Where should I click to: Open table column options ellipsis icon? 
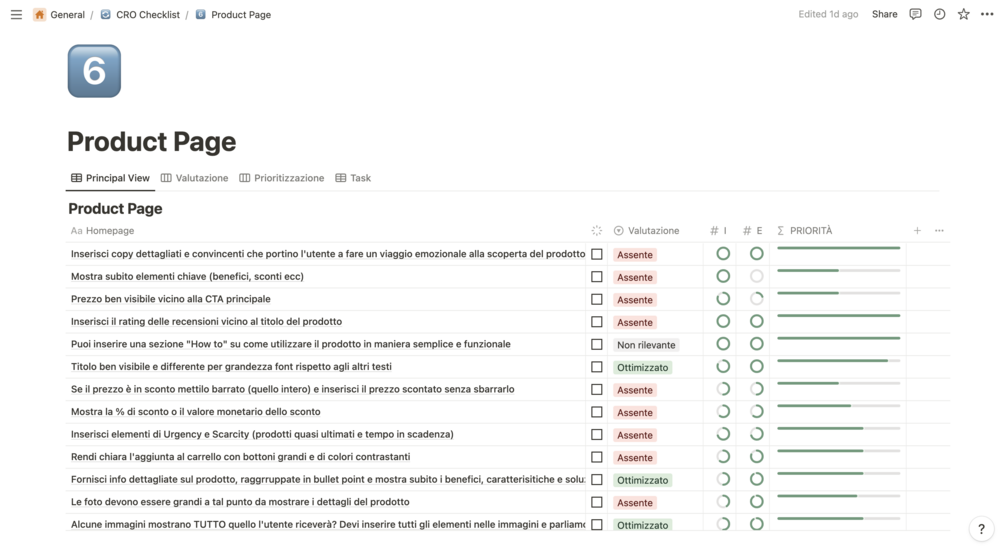(x=939, y=231)
